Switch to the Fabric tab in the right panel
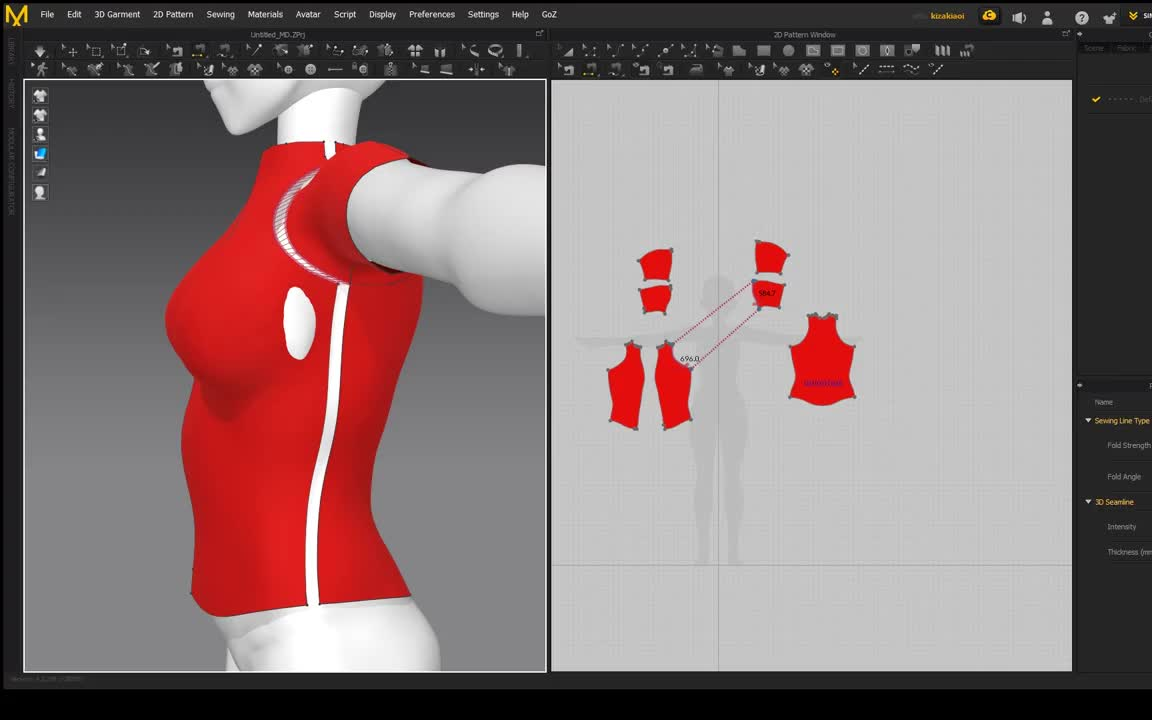Viewport: 1152px width, 720px height. tap(1125, 47)
